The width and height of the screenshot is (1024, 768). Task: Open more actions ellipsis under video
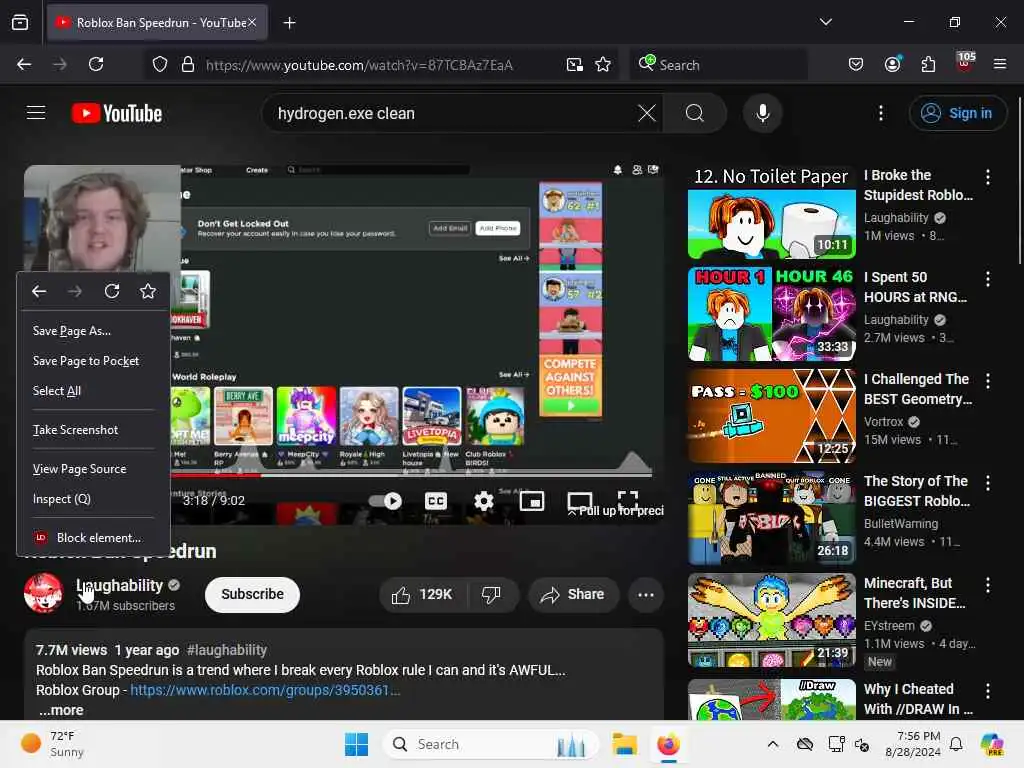(x=646, y=594)
